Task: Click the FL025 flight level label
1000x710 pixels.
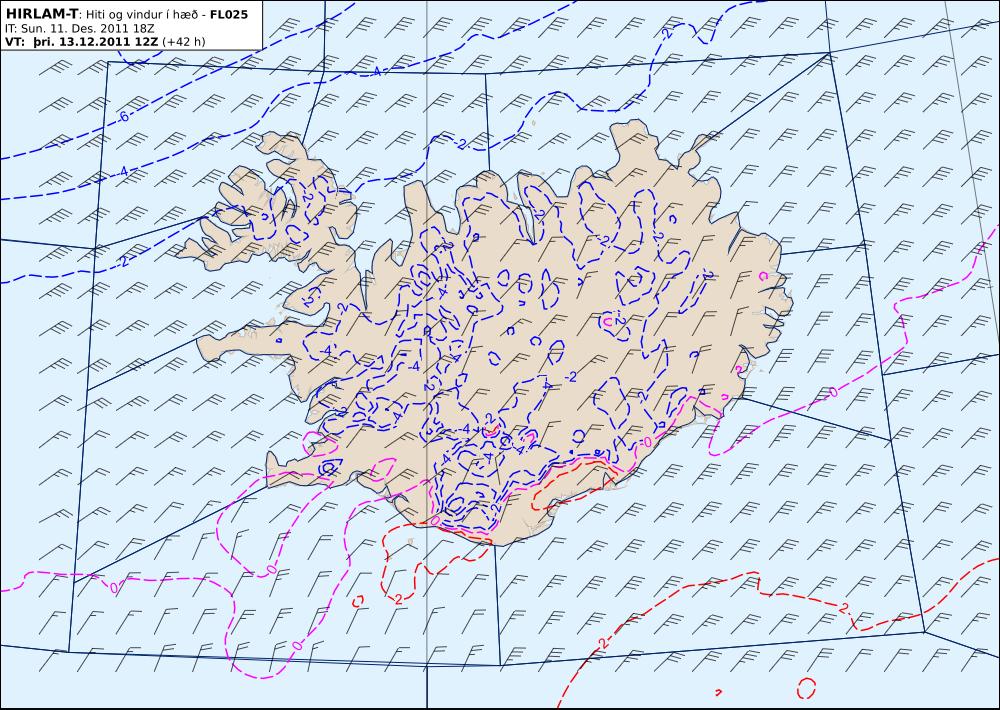Action: [x=228, y=14]
